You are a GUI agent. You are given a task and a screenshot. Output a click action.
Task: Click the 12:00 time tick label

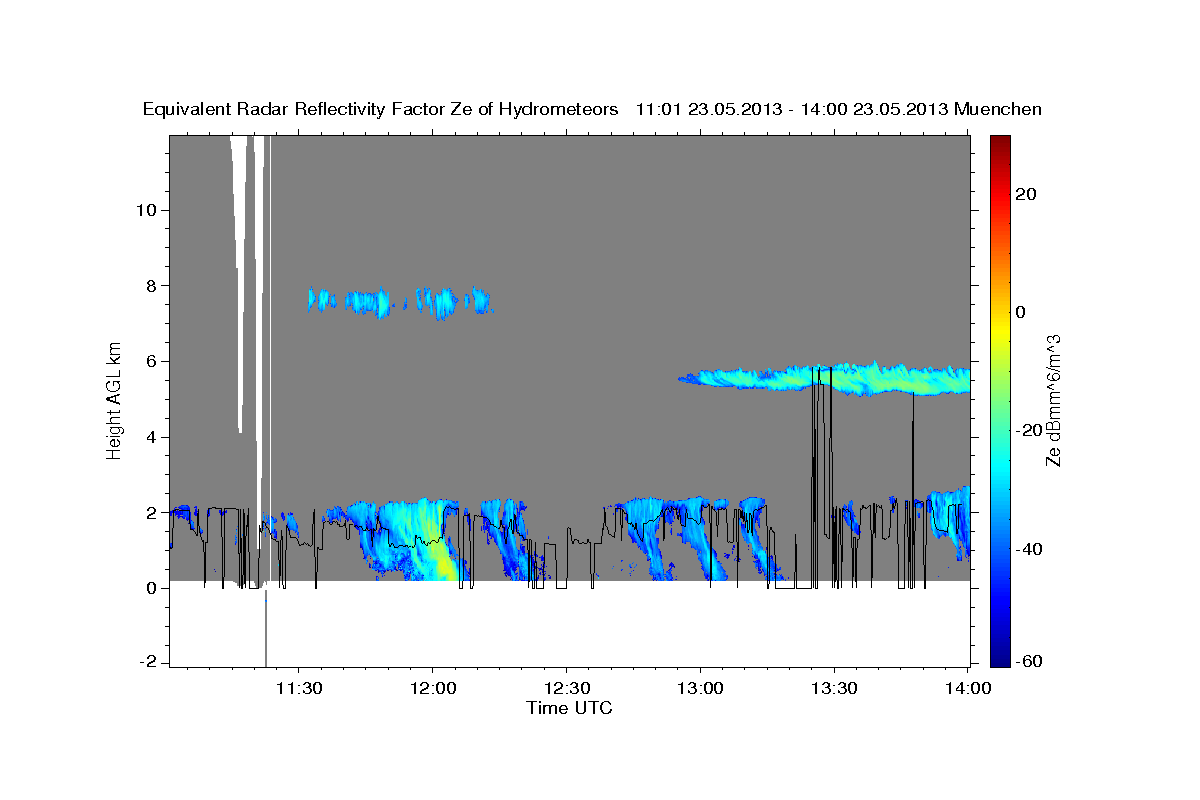(x=432, y=688)
